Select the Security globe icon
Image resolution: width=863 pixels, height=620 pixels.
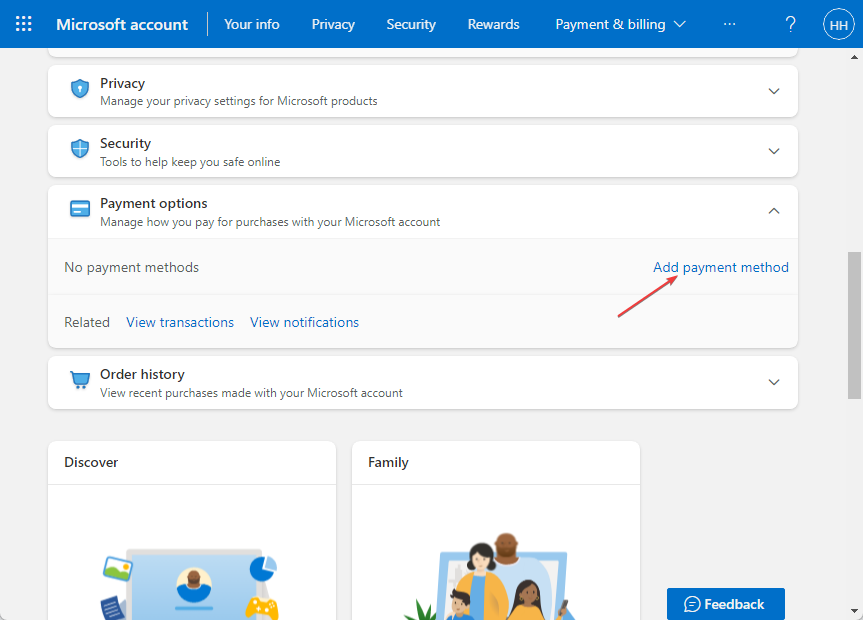pyautogui.click(x=79, y=148)
